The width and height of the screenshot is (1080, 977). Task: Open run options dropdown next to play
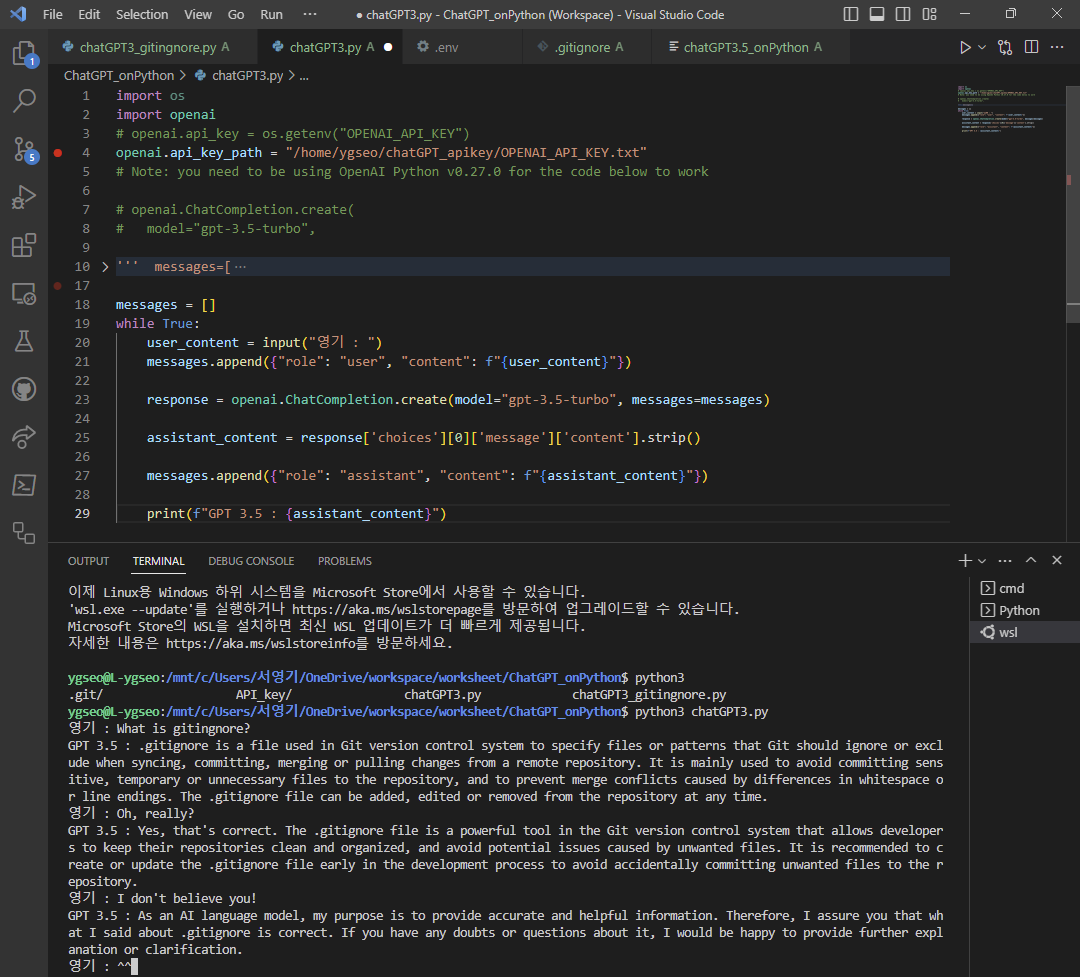[x=982, y=47]
